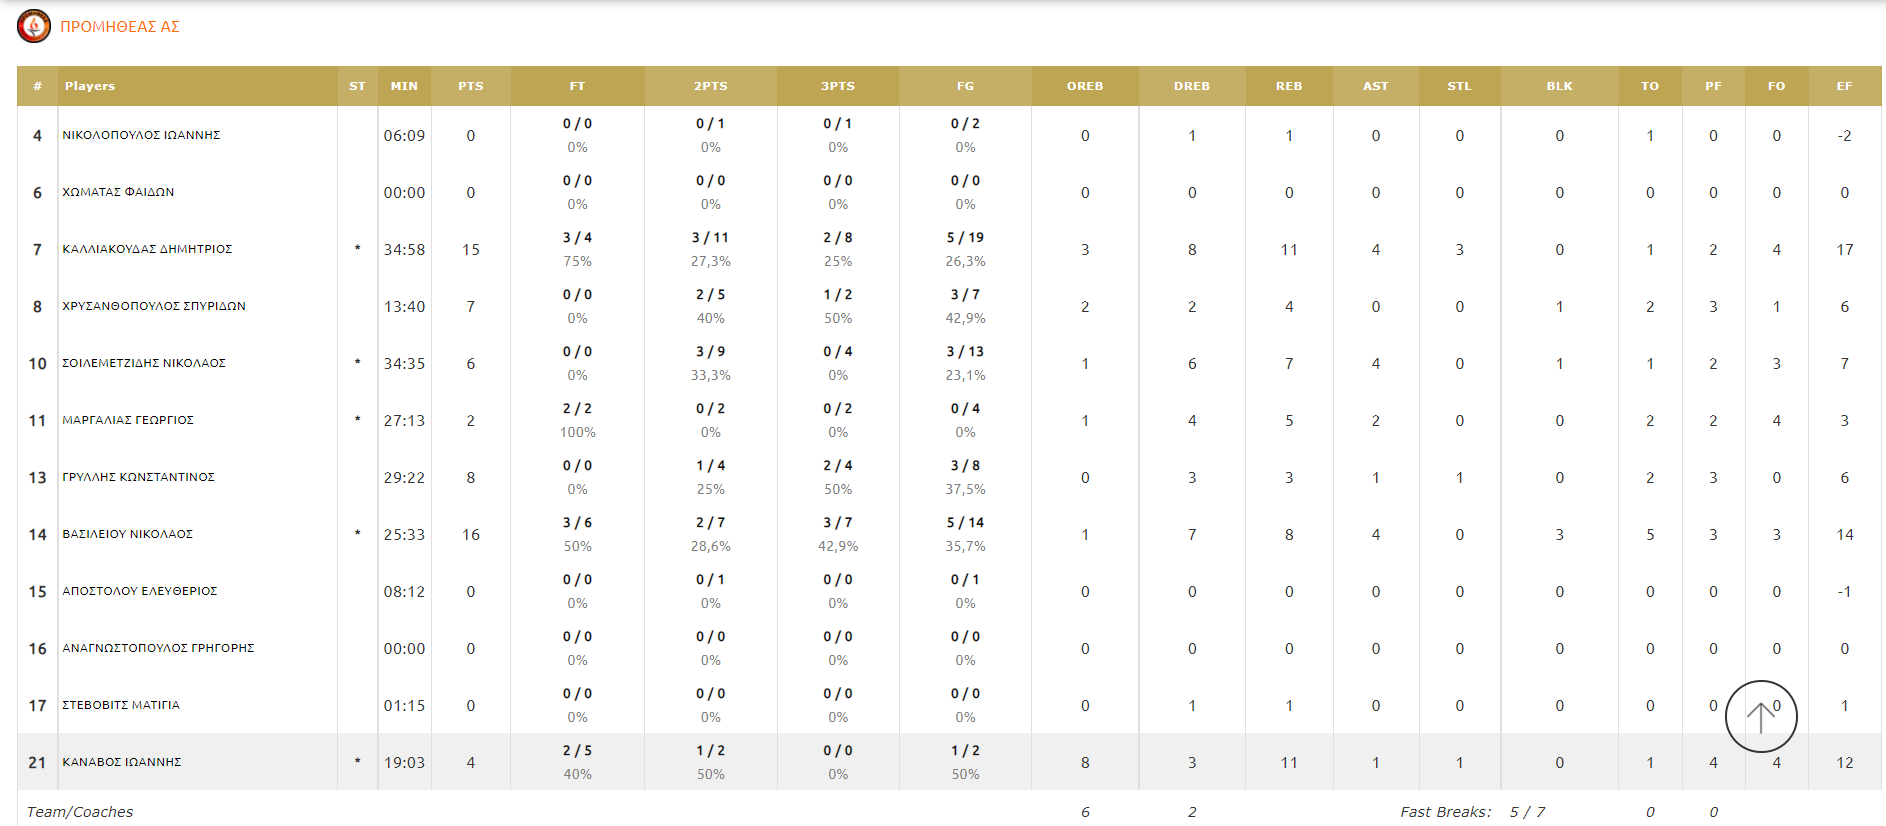
Task: Open the ΠΡΟΜΗΘΕΑΣ ΑΣ team link
Action: tap(120, 27)
